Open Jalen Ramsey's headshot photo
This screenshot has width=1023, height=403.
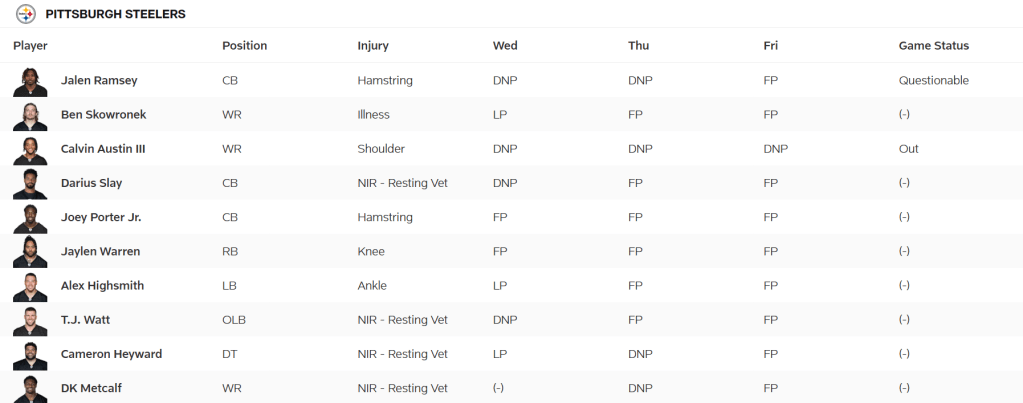click(30, 81)
